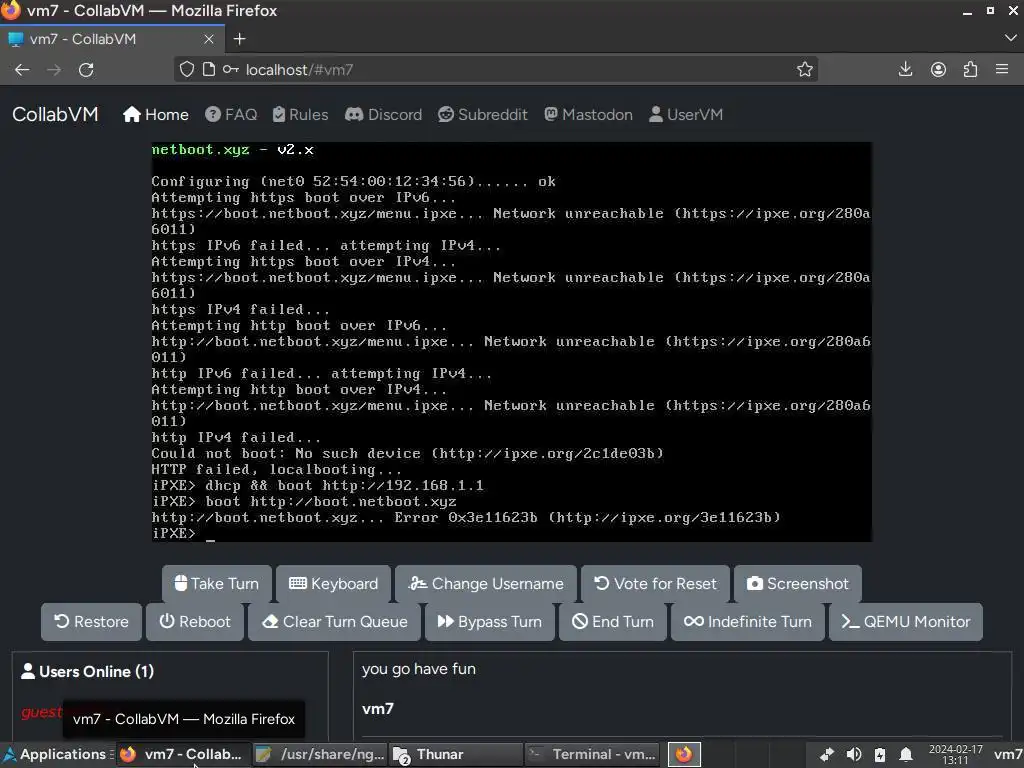The image size is (1024, 768).
Task: Click the Firefox icon button in taskbar
Action: pos(684,754)
